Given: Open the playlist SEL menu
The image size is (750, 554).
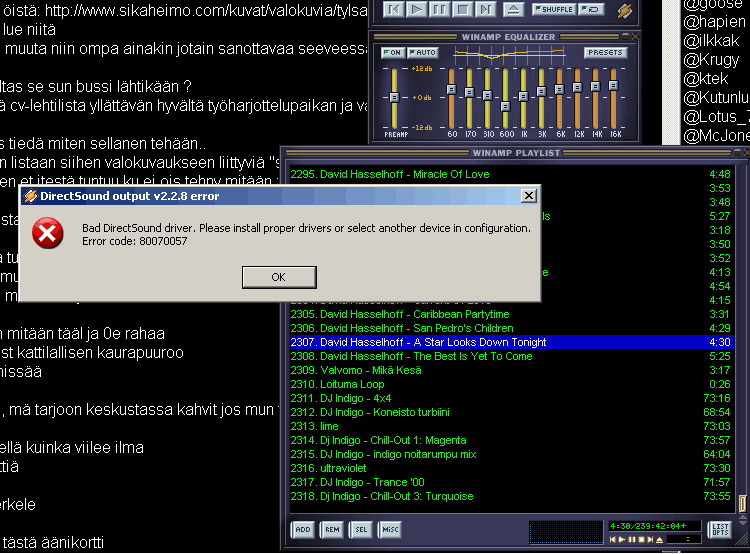Looking at the screenshot, I should click(361, 530).
